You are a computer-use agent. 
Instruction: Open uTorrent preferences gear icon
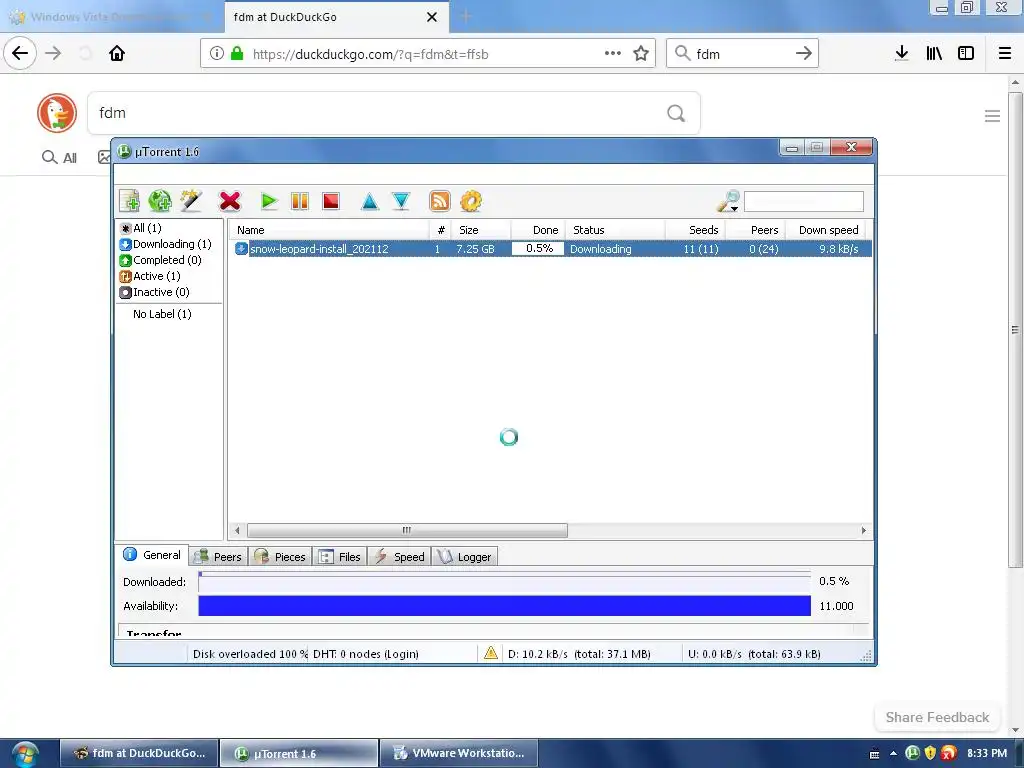tap(471, 201)
